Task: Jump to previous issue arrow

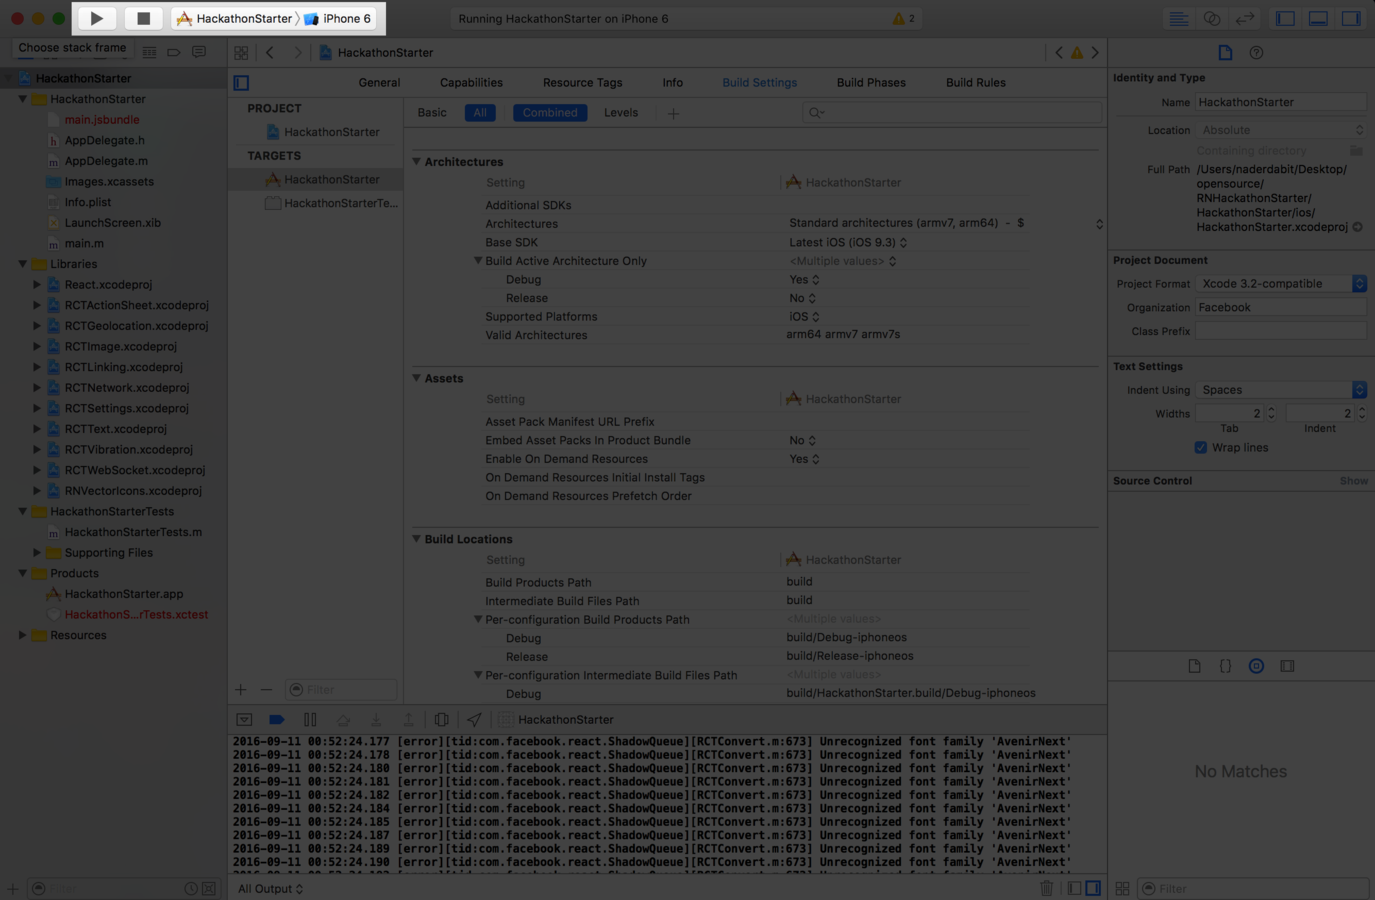Action: [x=1059, y=52]
